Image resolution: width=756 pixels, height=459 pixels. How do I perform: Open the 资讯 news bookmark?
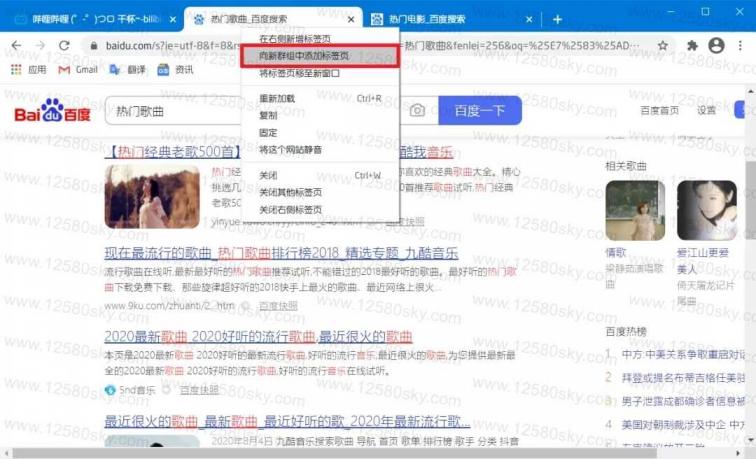(176, 69)
